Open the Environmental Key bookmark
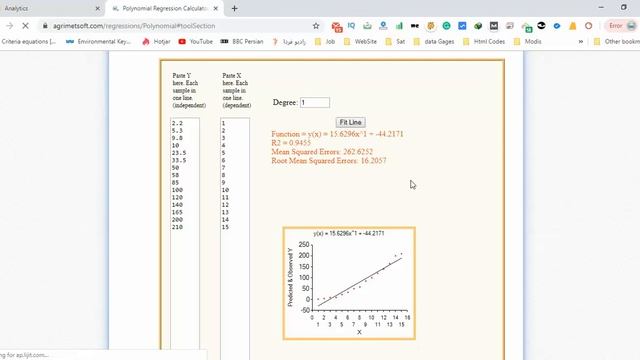Screen dimensions: 640x360 98,42
